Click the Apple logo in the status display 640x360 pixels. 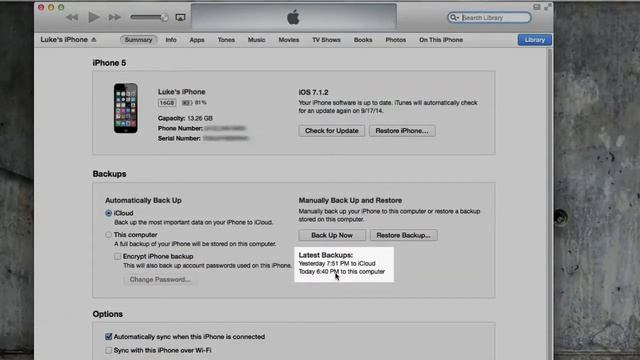293,18
